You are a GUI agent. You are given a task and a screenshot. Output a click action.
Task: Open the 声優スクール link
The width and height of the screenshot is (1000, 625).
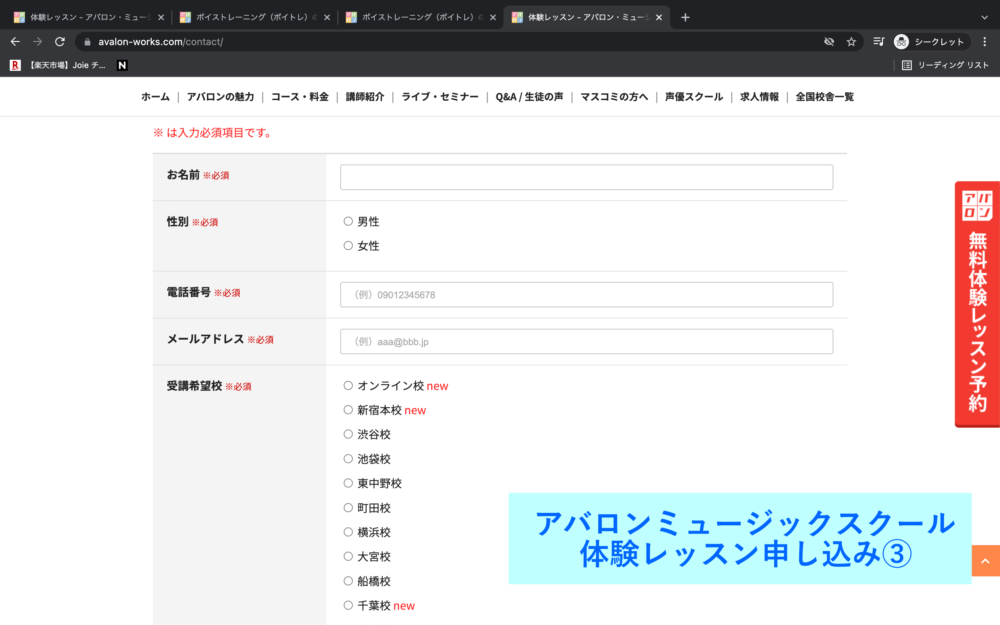click(694, 97)
